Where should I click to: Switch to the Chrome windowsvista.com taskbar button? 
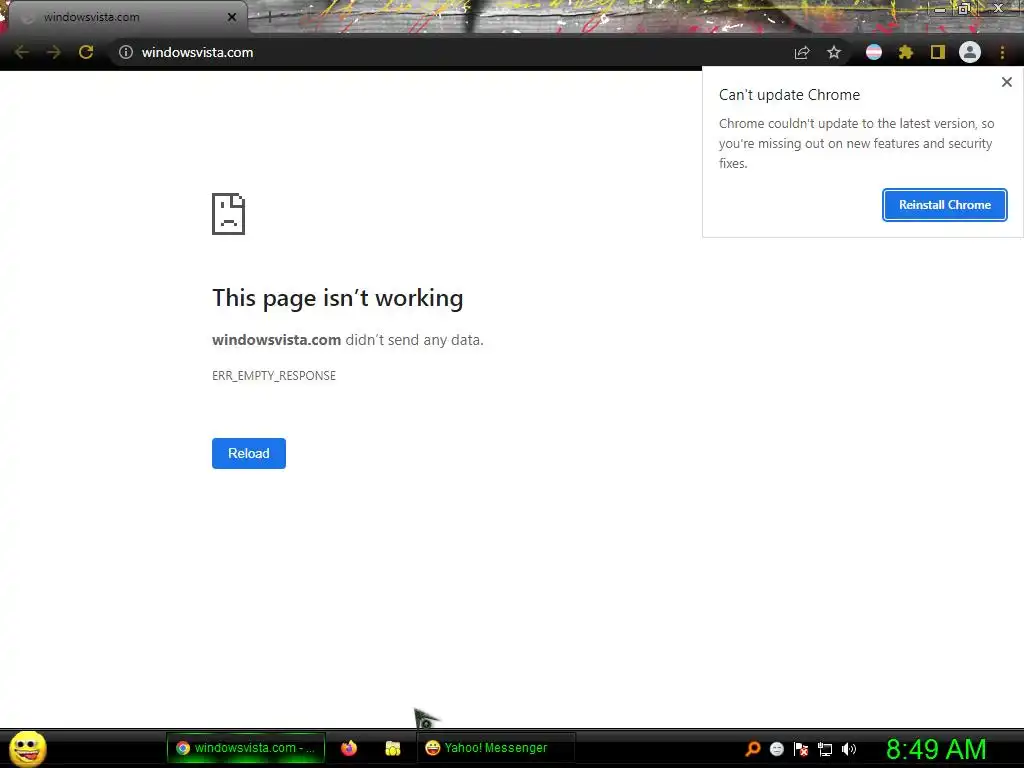click(x=246, y=748)
